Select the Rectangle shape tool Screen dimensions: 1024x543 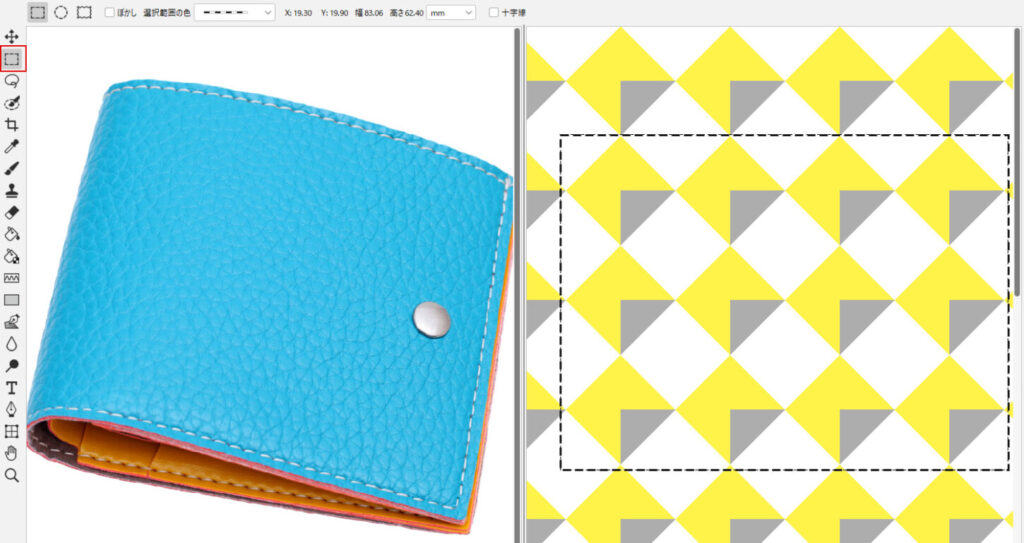12,300
